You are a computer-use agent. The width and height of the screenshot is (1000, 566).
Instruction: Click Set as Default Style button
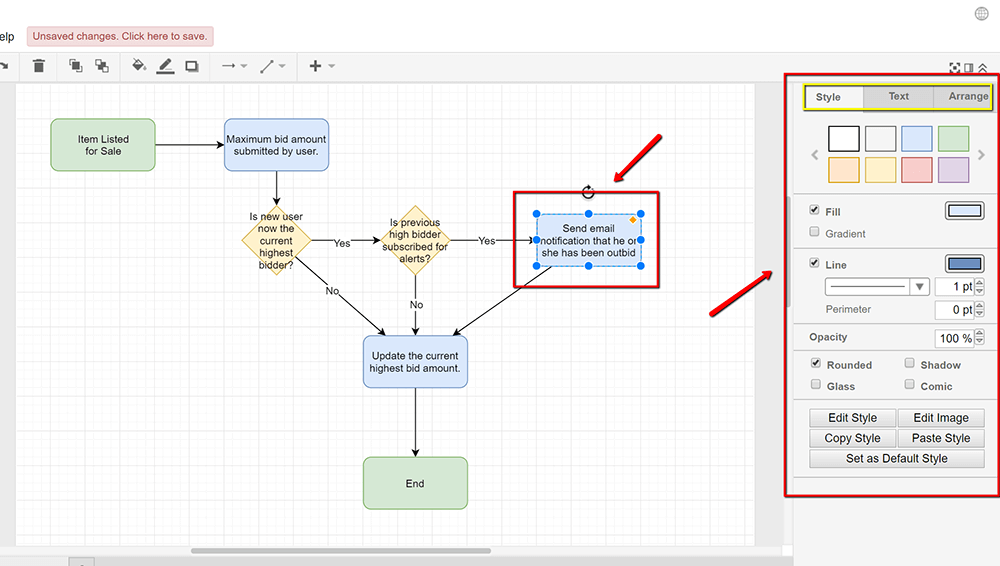pos(896,459)
